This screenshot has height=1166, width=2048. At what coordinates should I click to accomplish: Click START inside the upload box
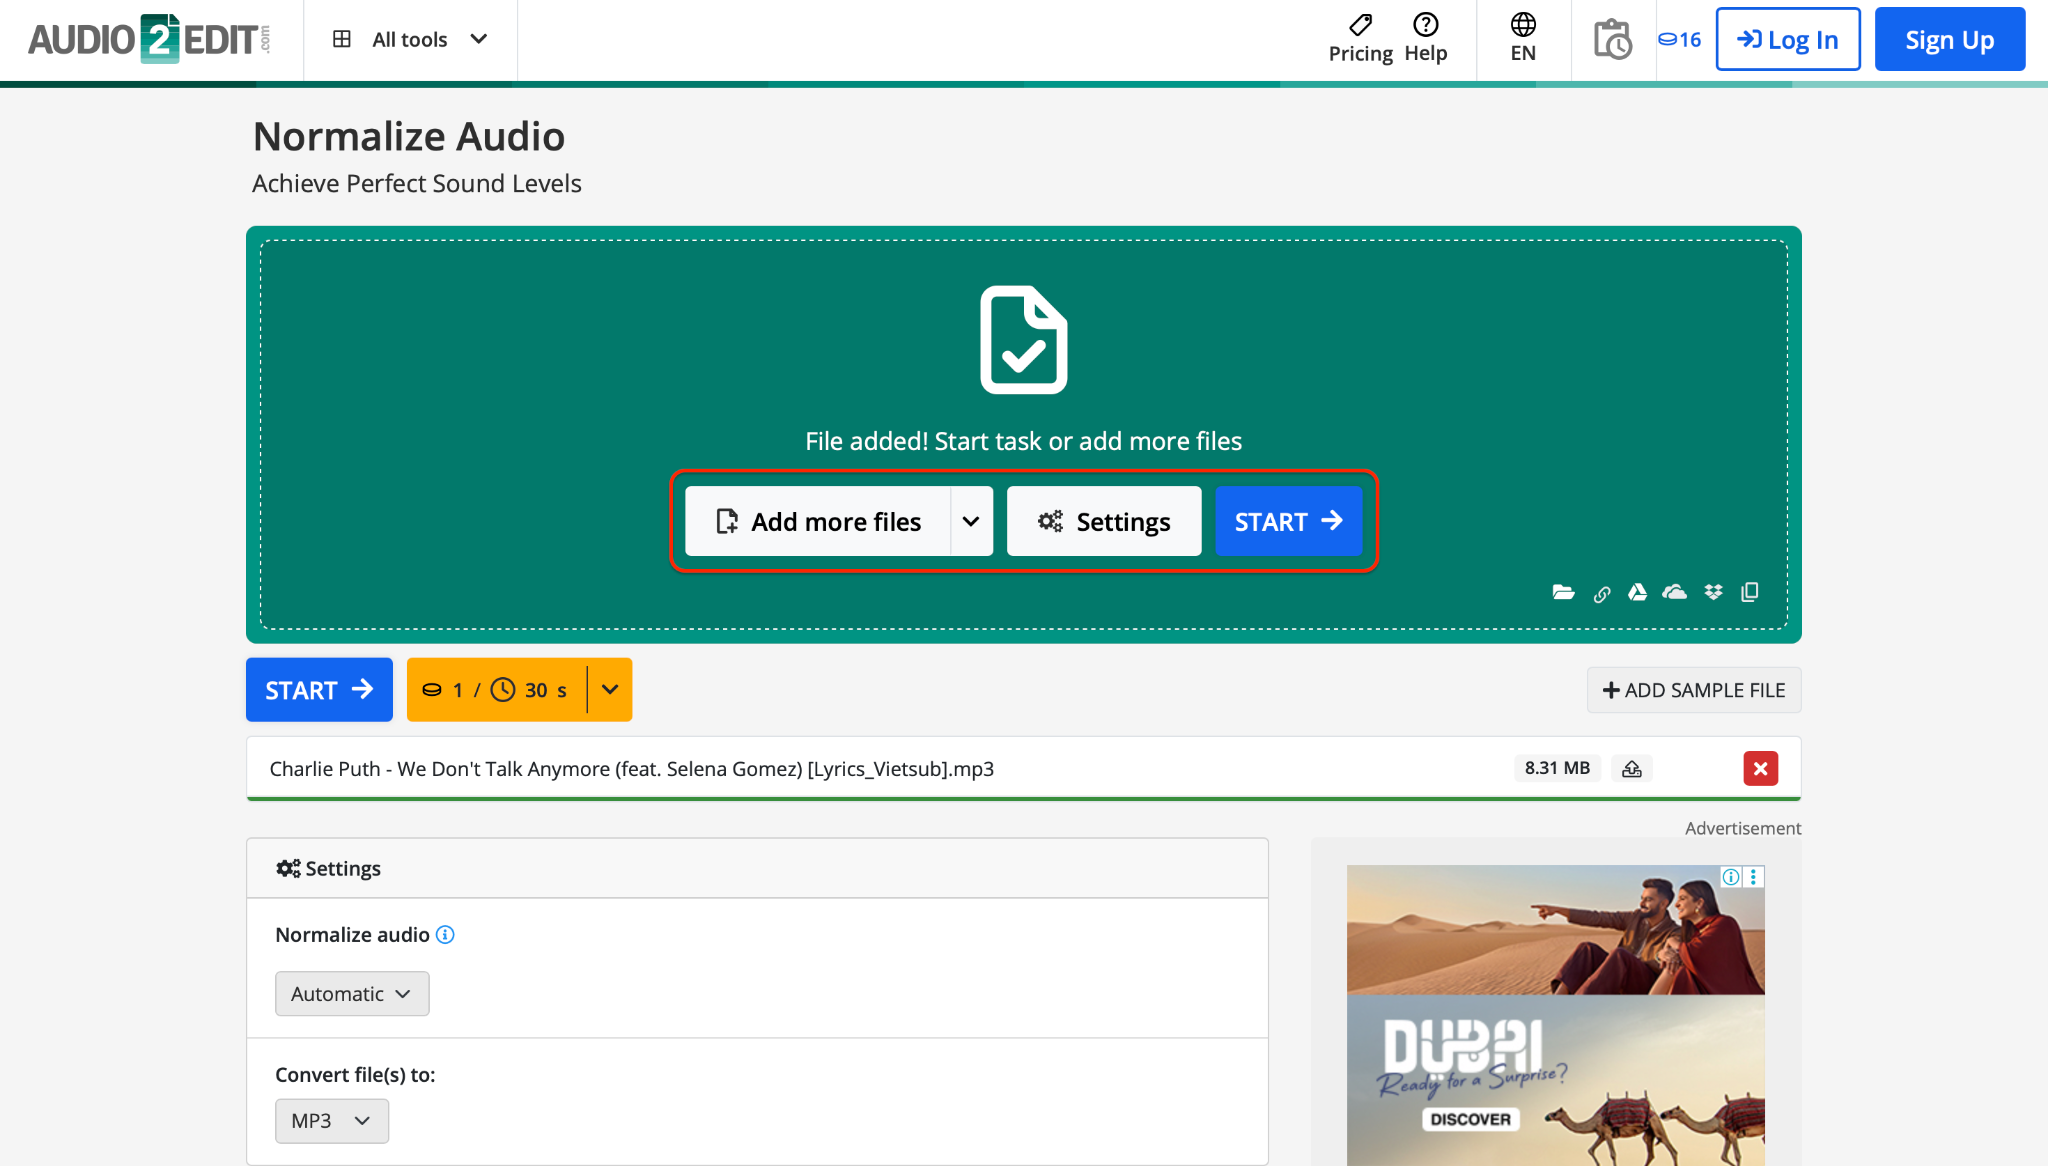tap(1289, 521)
